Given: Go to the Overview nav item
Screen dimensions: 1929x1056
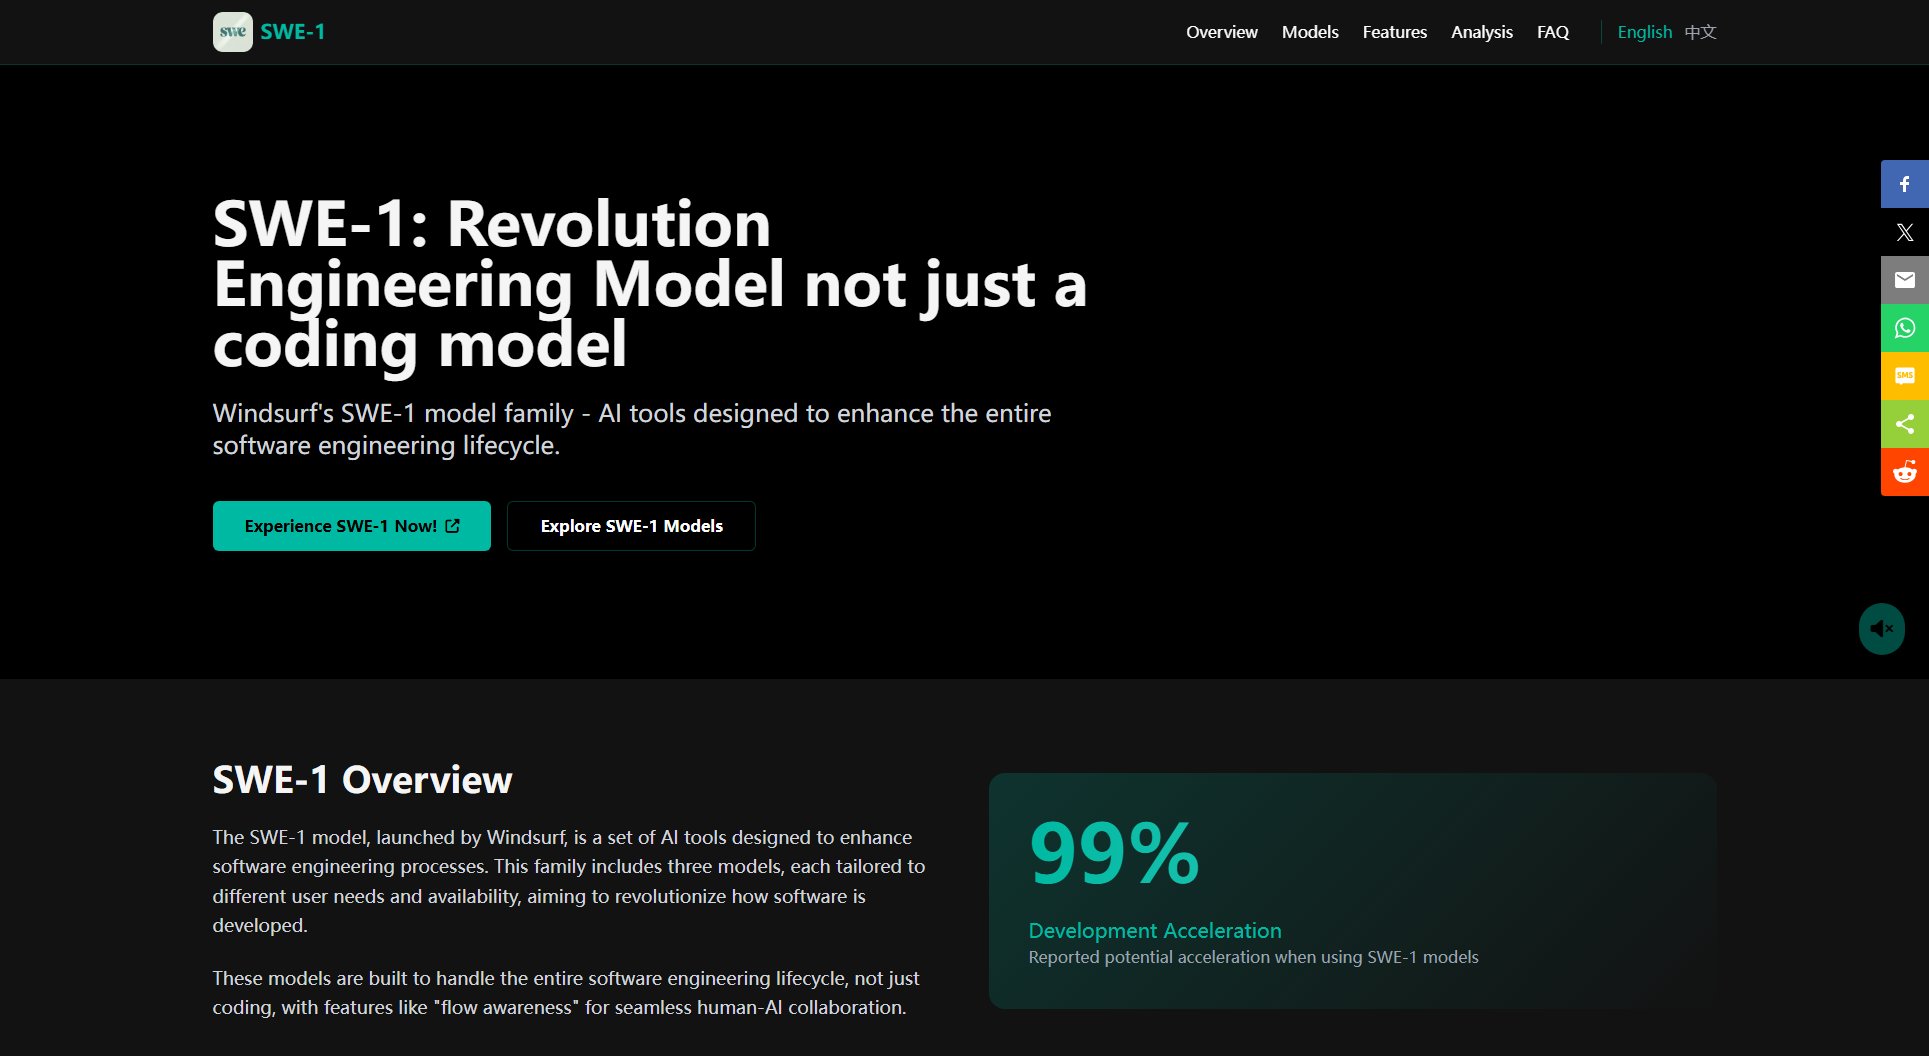Looking at the screenshot, I should point(1221,32).
